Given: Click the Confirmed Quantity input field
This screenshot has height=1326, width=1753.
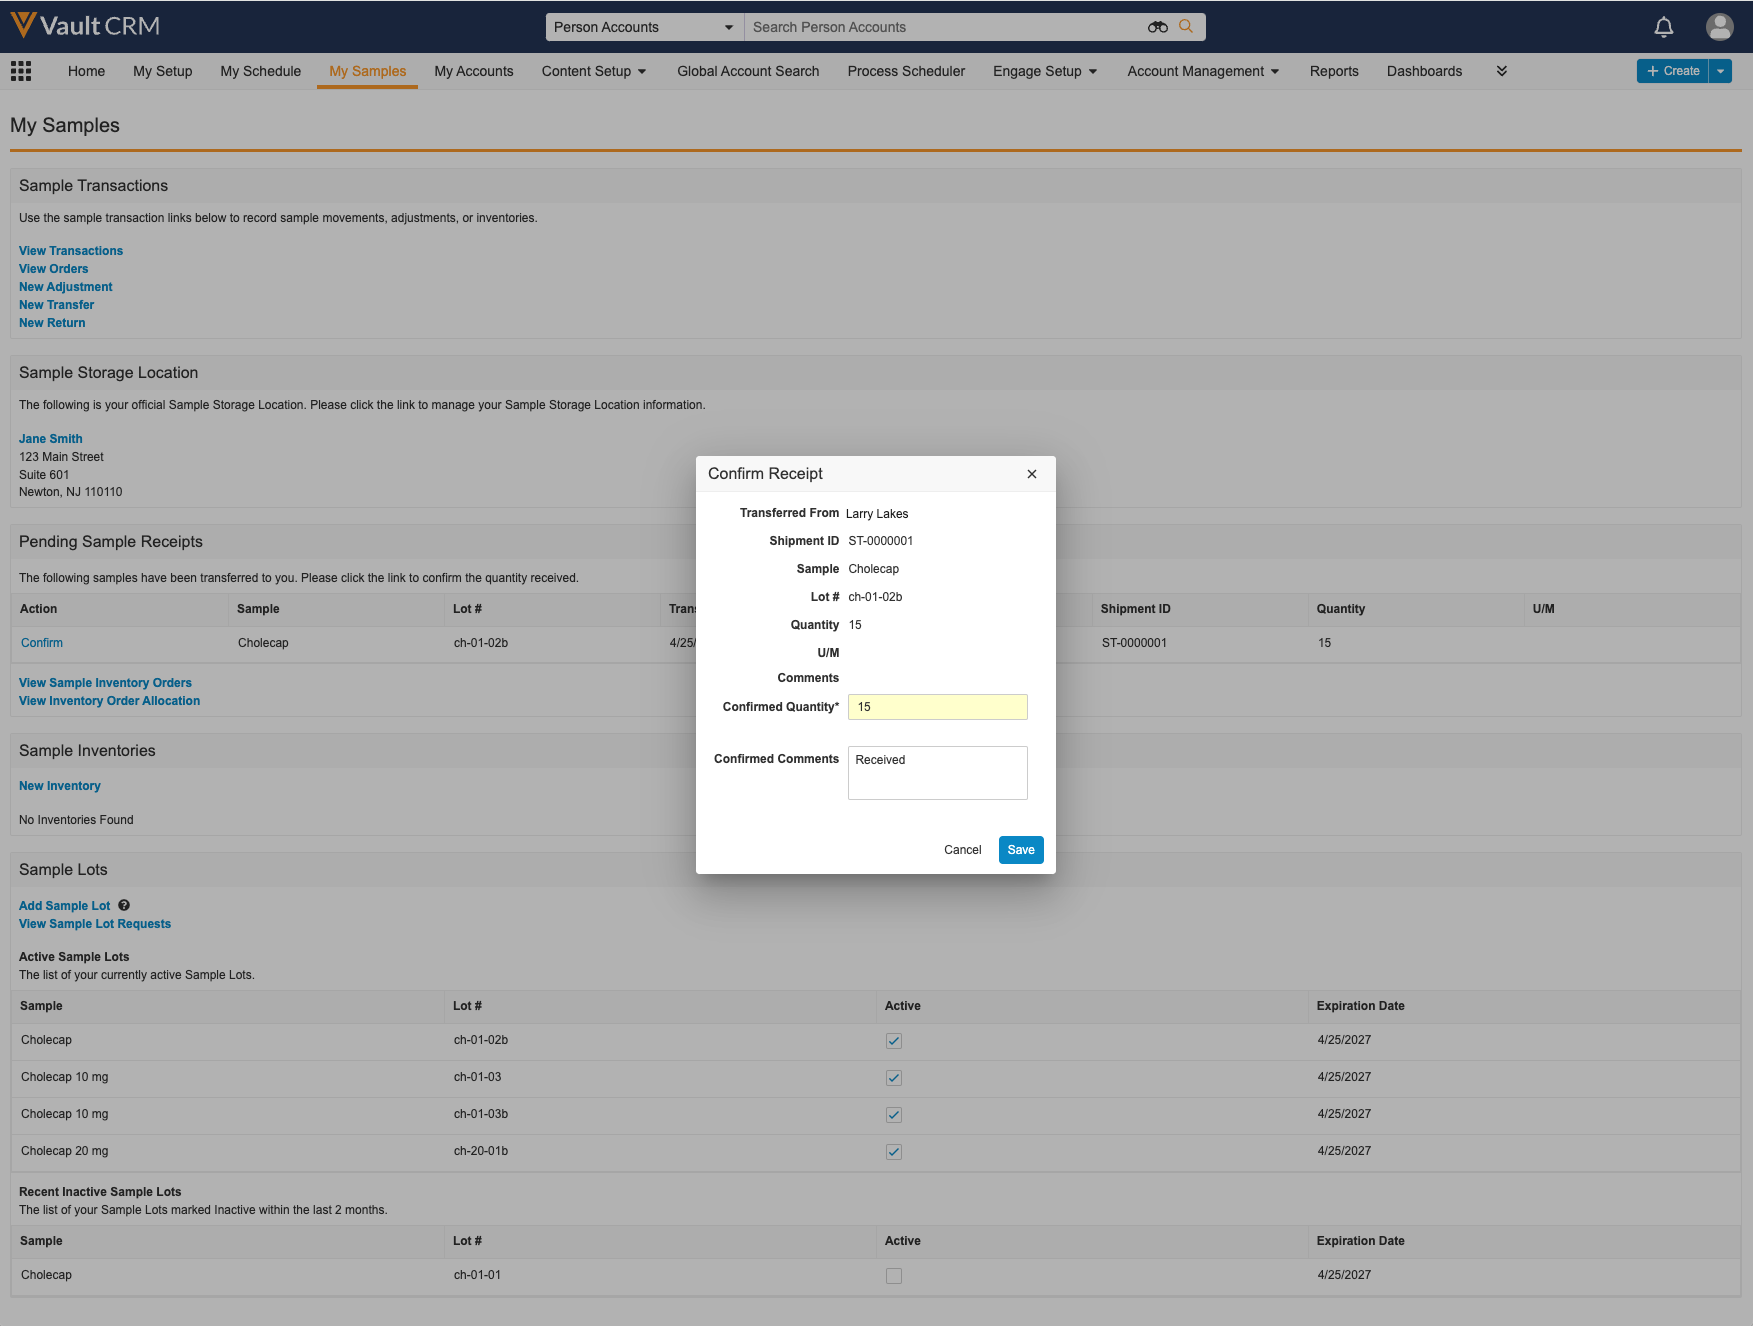Looking at the screenshot, I should point(937,707).
